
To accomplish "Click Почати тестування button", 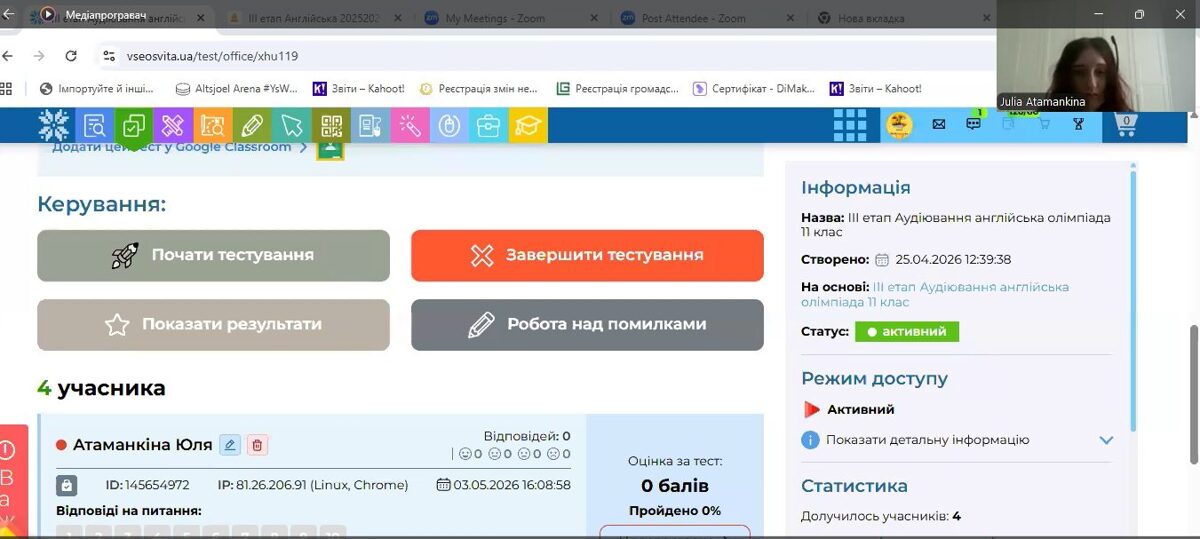I will pos(213,255).
